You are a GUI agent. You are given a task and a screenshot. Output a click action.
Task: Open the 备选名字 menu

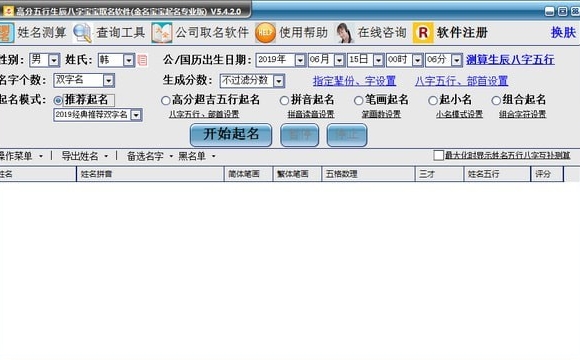point(150,156)
